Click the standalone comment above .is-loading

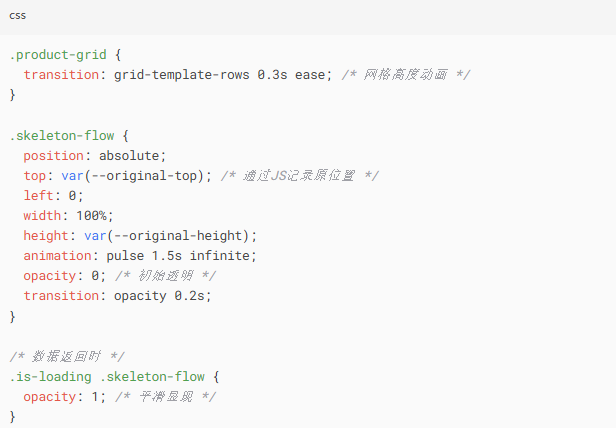(67, 356)
